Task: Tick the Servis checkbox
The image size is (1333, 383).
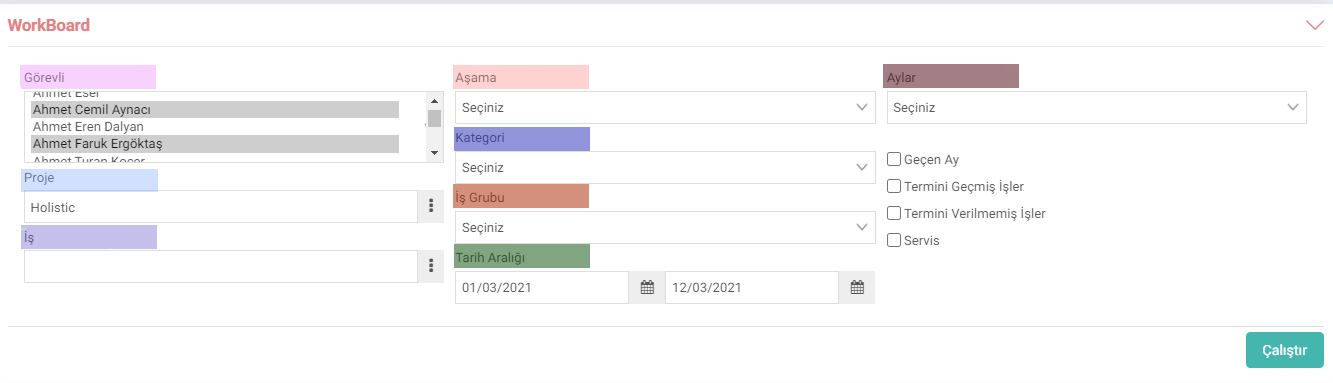Action: 895,240
